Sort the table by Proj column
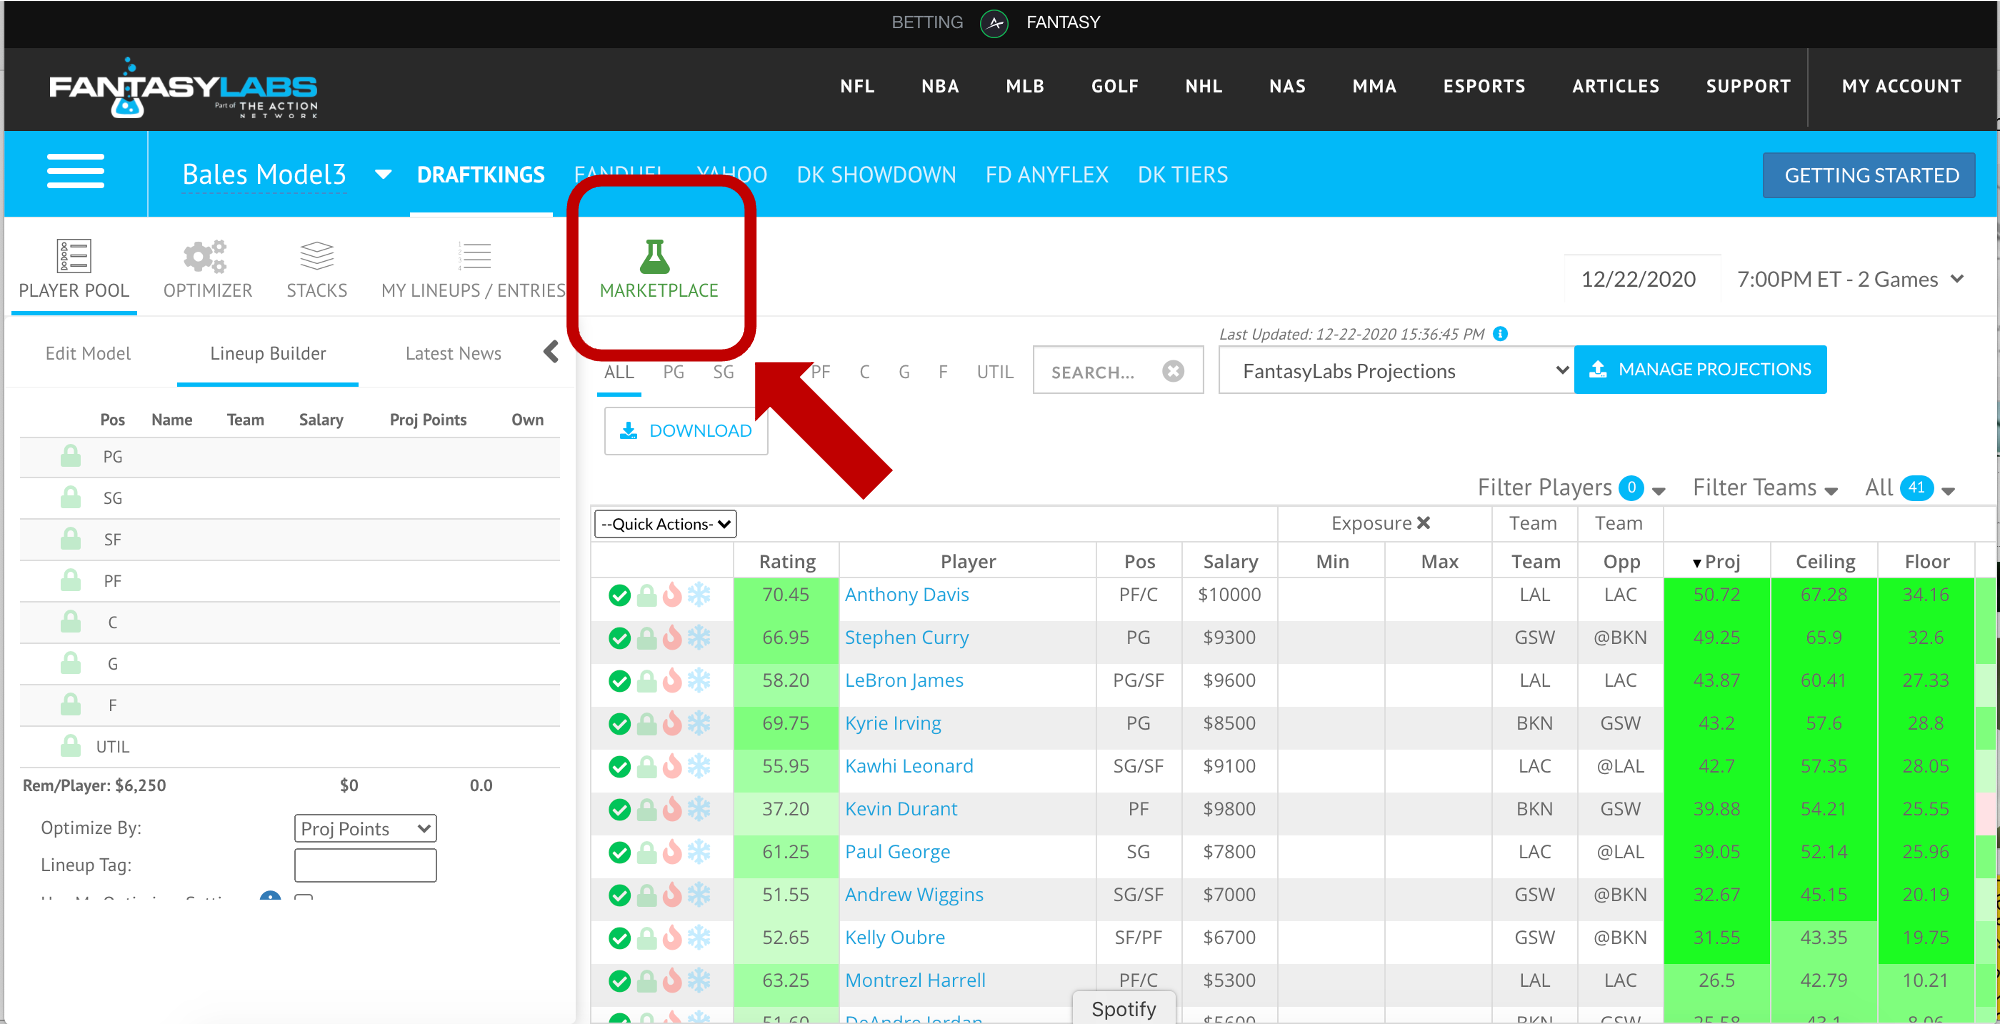The image size is (2002, 1025). pos(1716,562)
